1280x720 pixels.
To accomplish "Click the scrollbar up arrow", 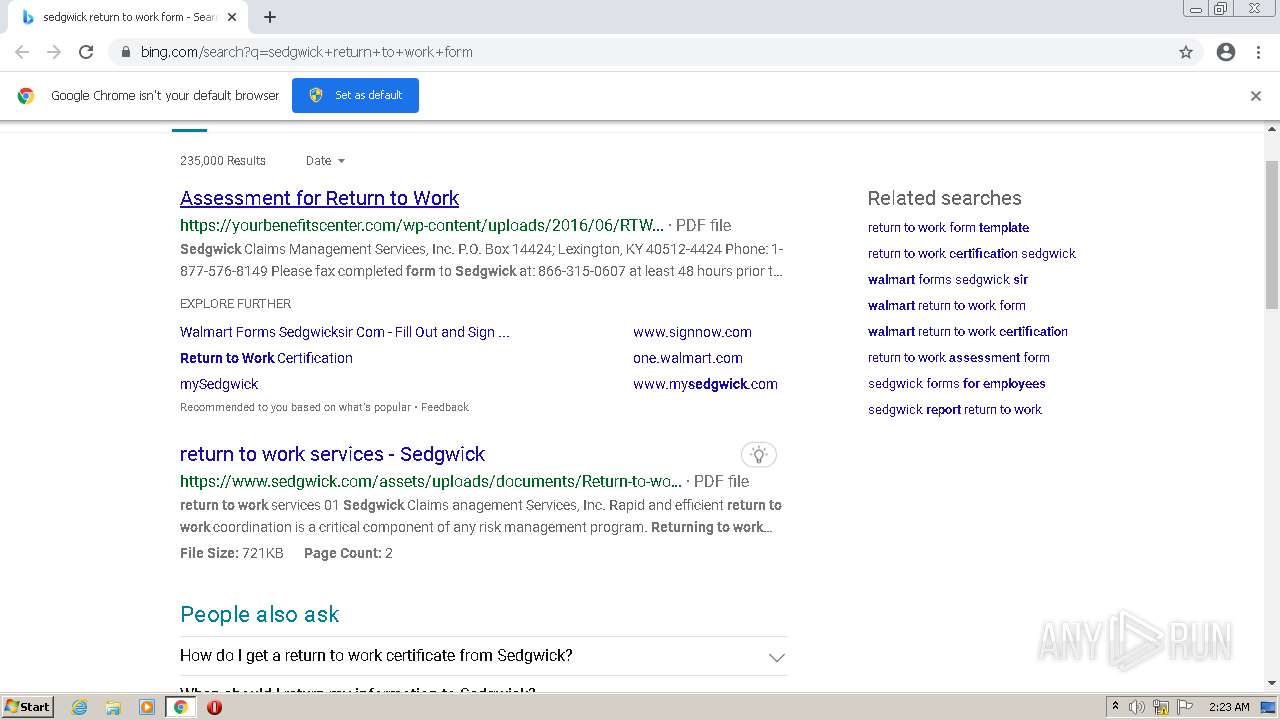I will click(1272, 129).
